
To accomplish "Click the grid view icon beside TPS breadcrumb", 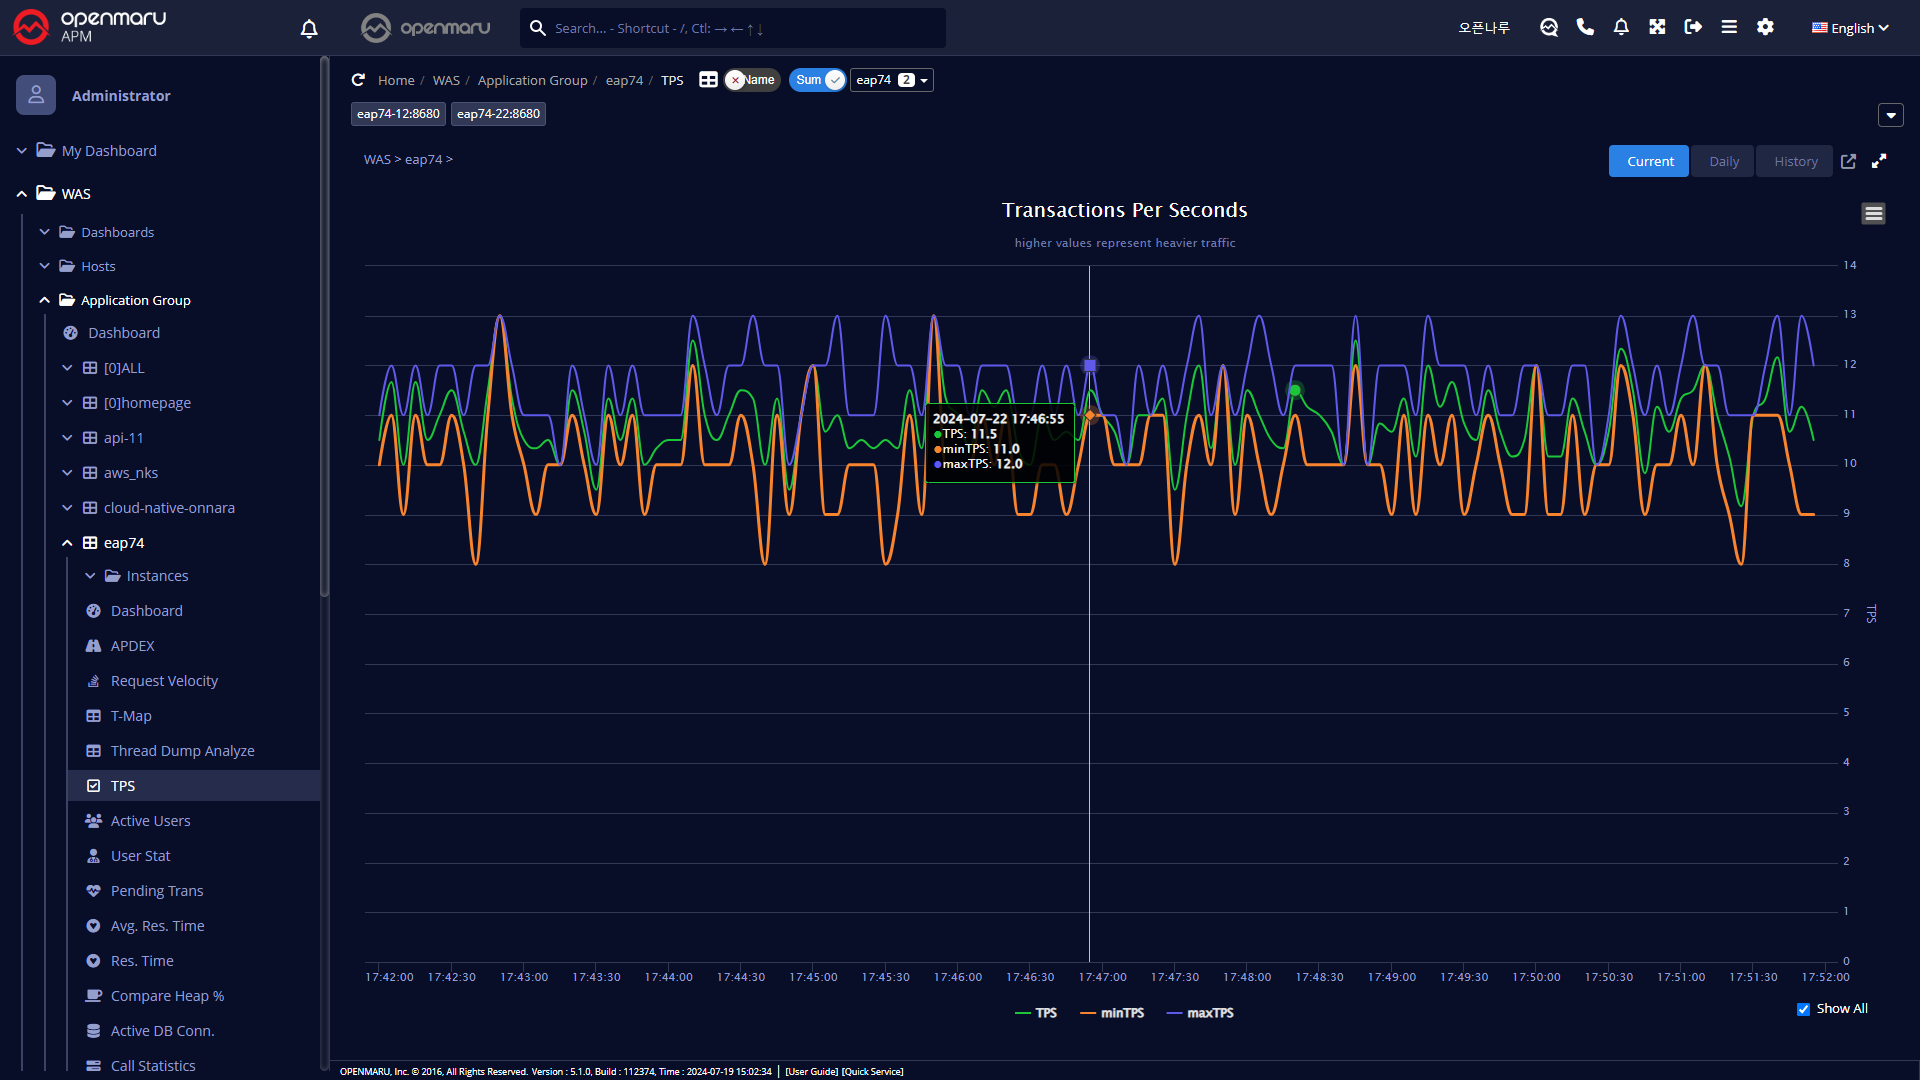I will coord(708,80).
